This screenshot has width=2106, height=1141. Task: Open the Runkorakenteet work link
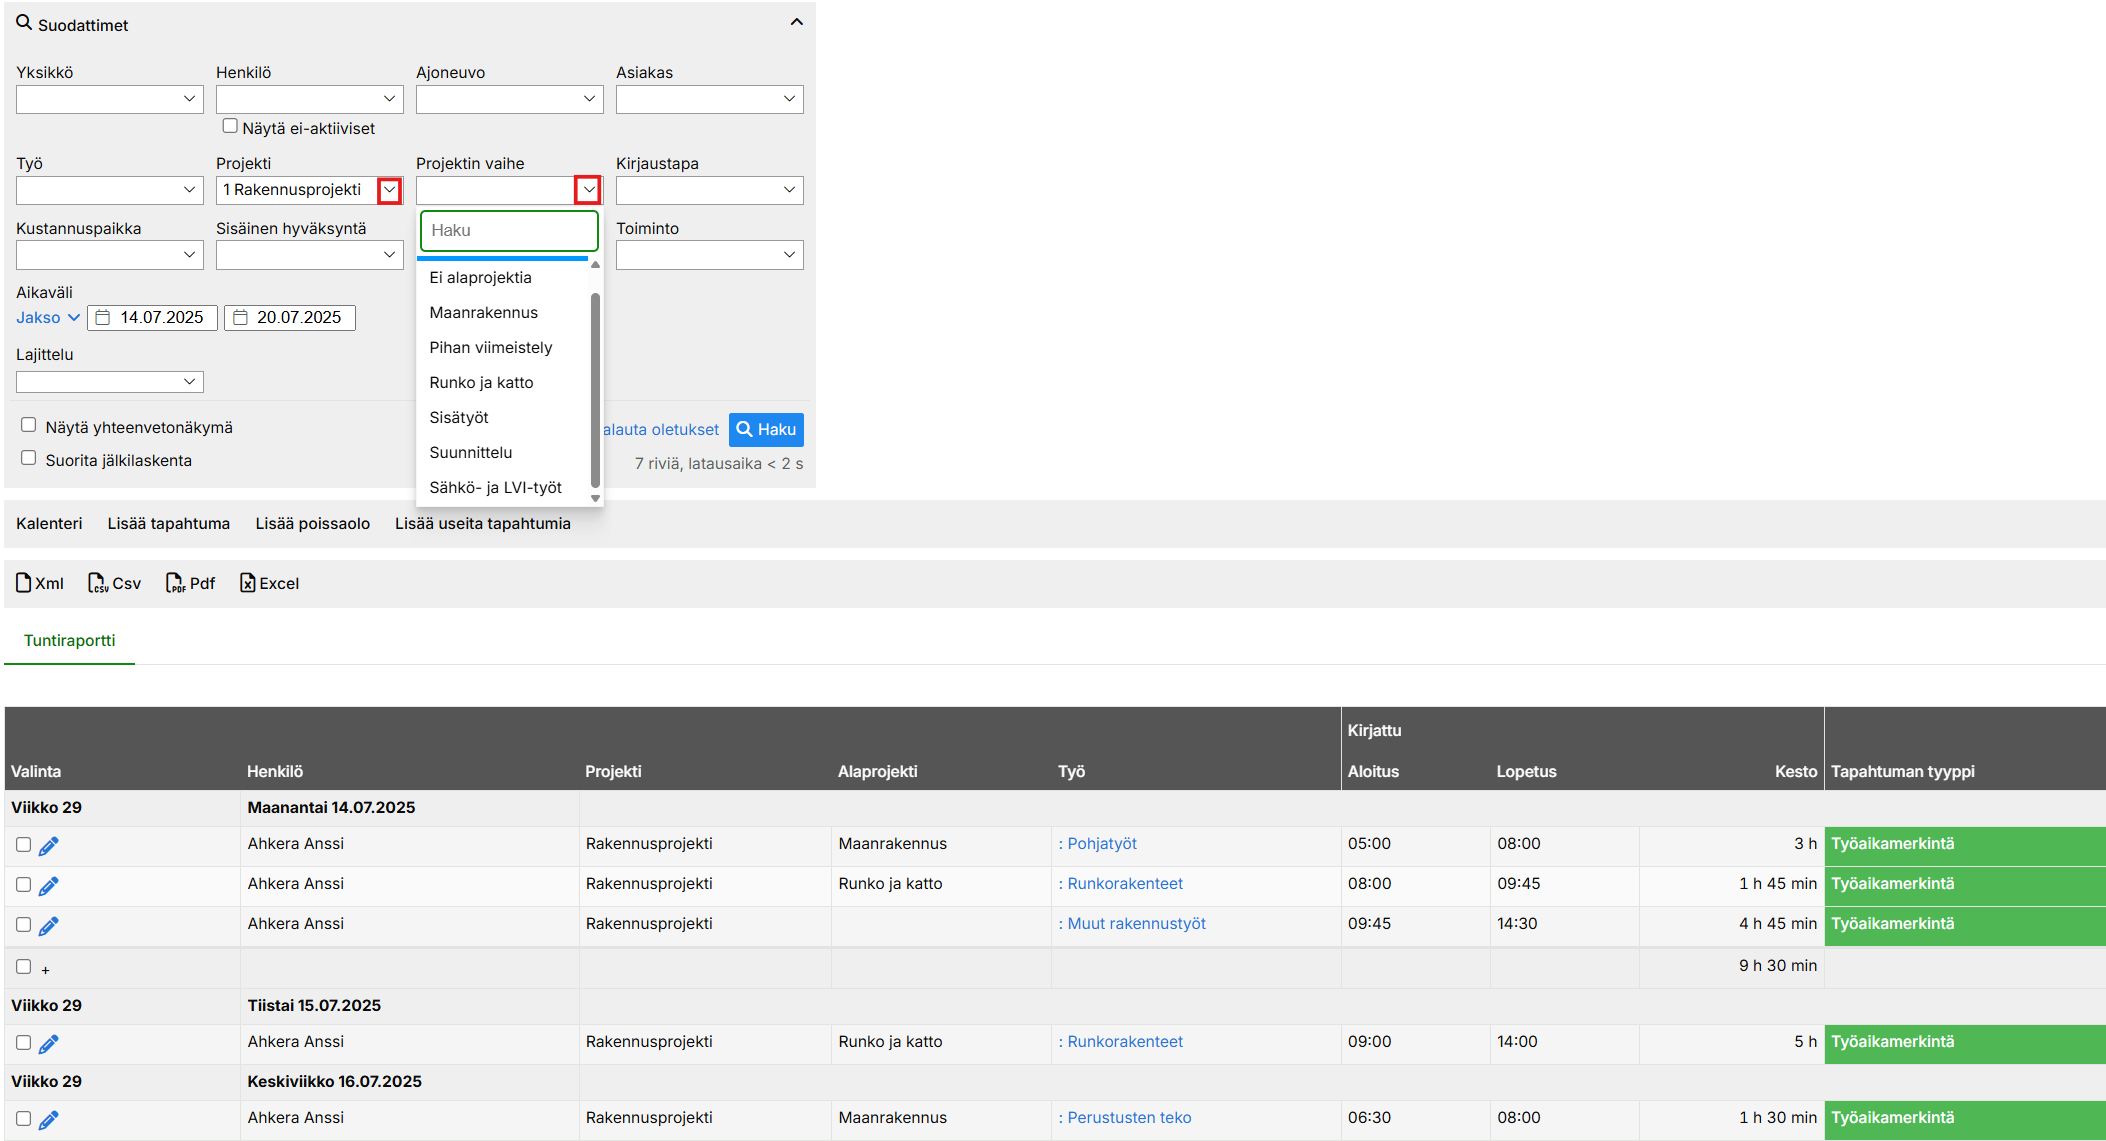point(1124,884)
